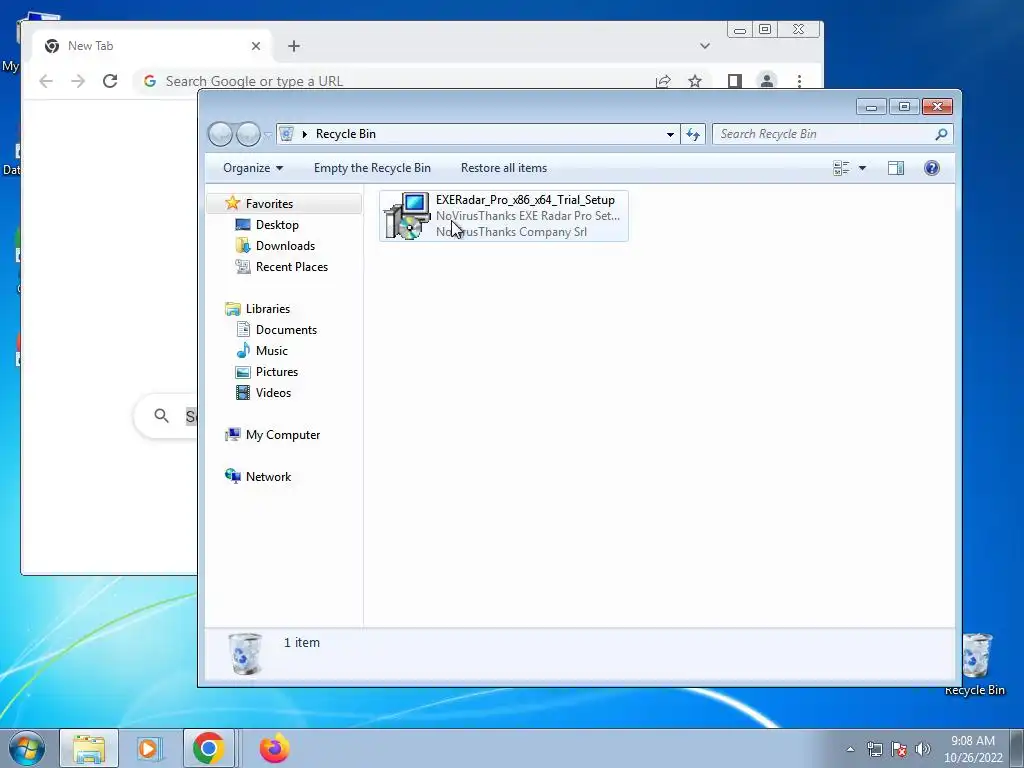Click Google search magnifier on New Tab page
This screenshot has width=1024, height=768.
[161, 415]
